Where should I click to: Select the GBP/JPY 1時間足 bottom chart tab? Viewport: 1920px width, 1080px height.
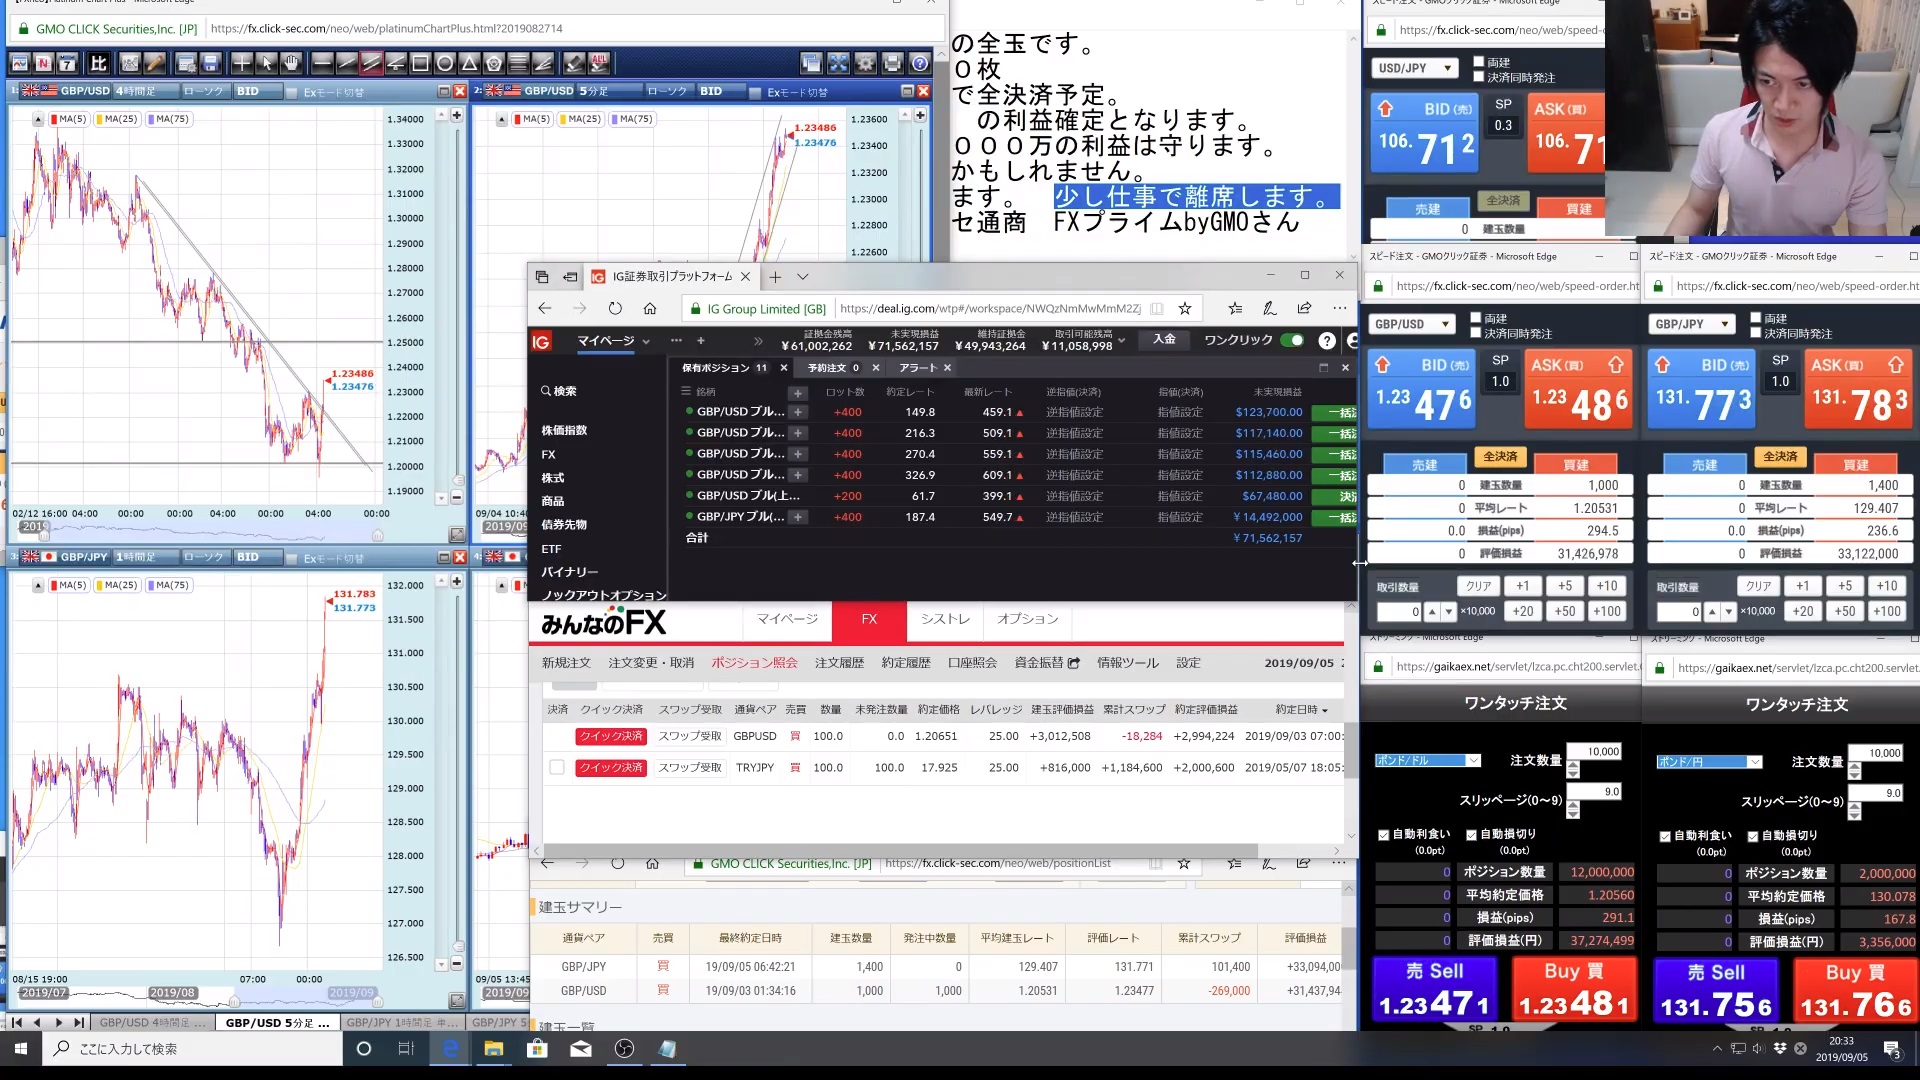(401, 1022)
